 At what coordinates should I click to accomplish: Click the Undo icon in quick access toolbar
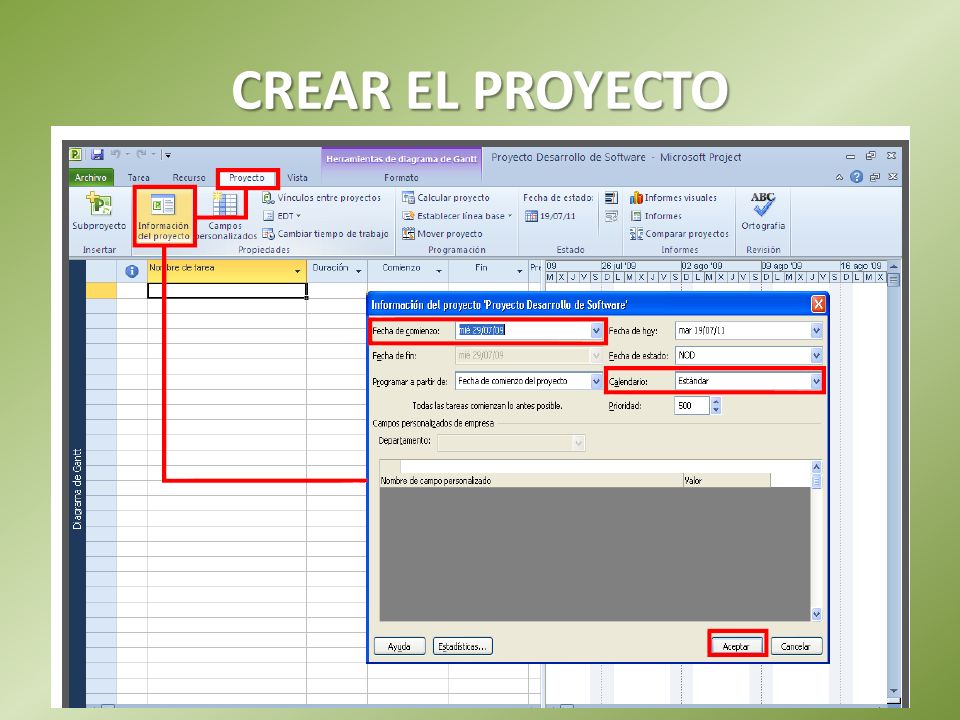[116, 154]
